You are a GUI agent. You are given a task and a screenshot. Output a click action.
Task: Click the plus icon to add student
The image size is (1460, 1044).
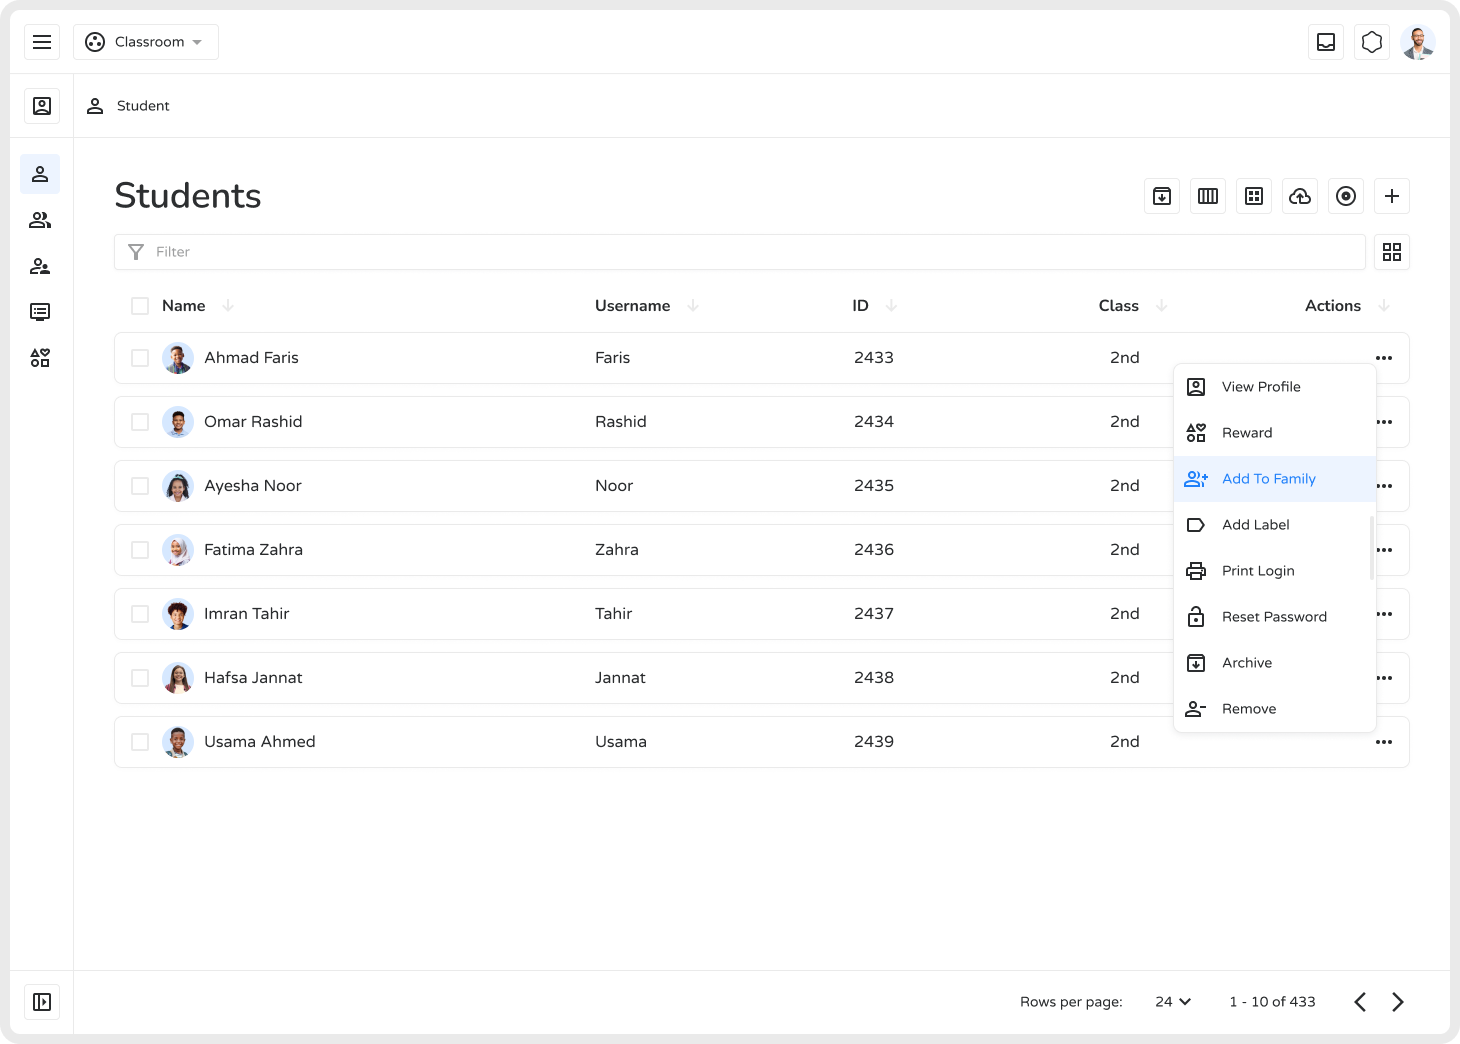(1392, 196)
